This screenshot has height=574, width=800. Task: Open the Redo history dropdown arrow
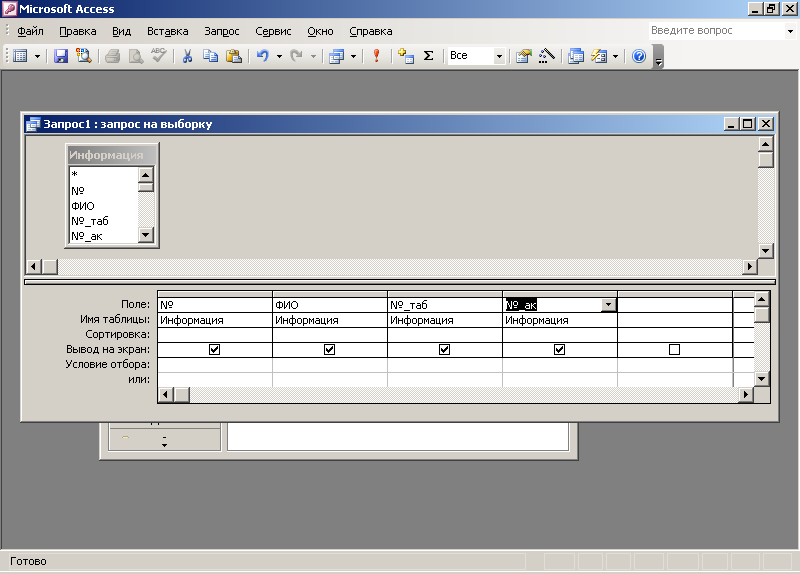coord(313,56)
